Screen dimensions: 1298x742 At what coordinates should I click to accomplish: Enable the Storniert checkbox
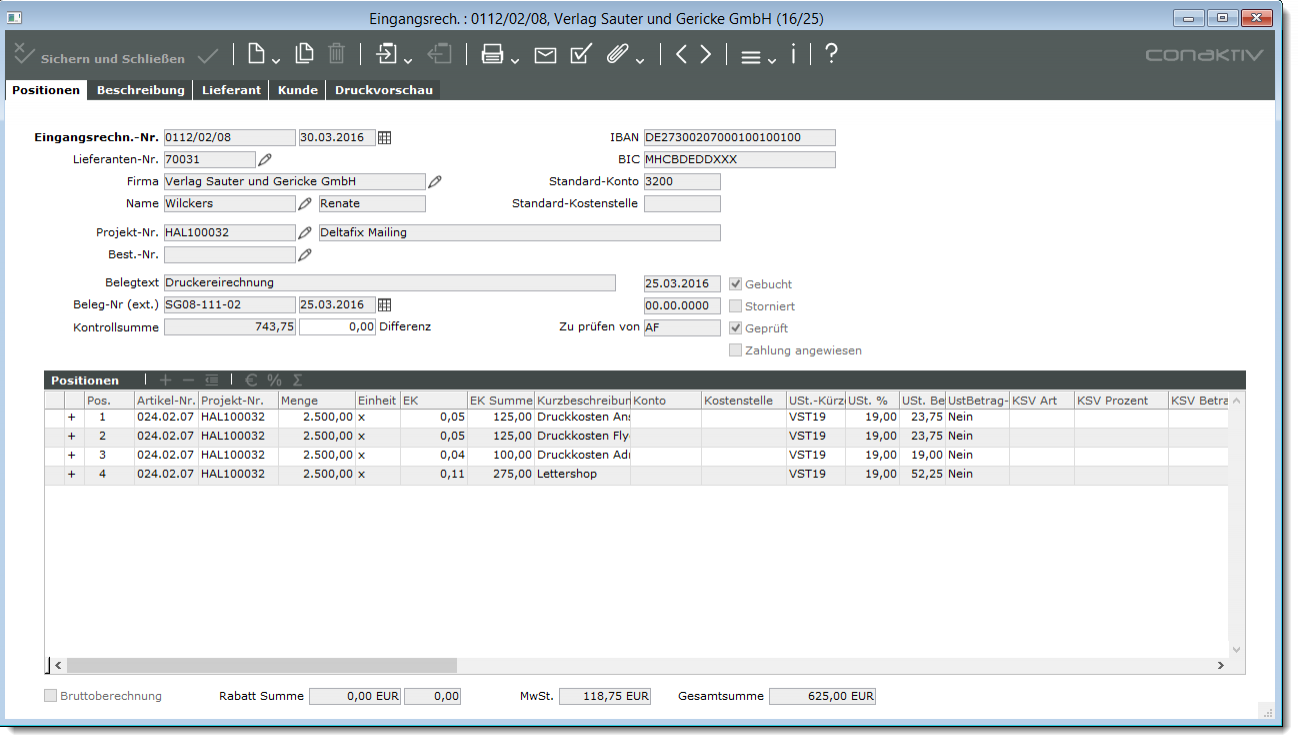pyautogui.click(x=736, y=306)
